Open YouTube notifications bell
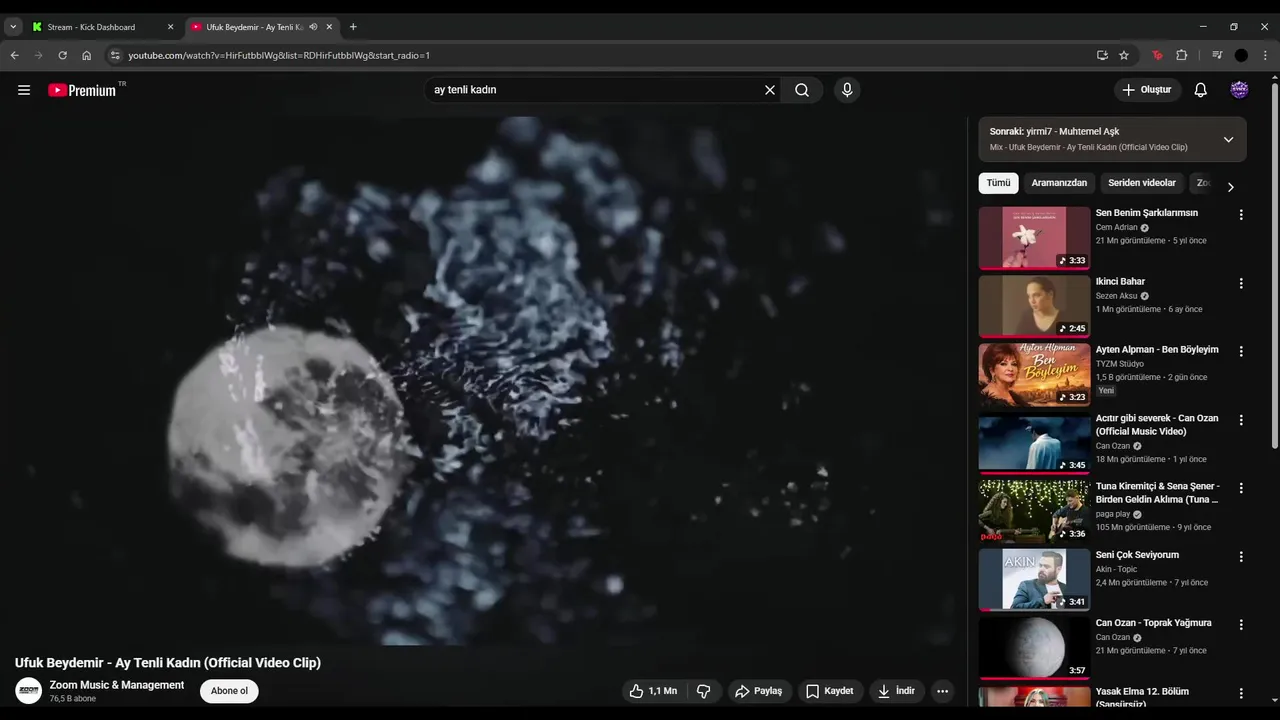 tap(1201, 90)
